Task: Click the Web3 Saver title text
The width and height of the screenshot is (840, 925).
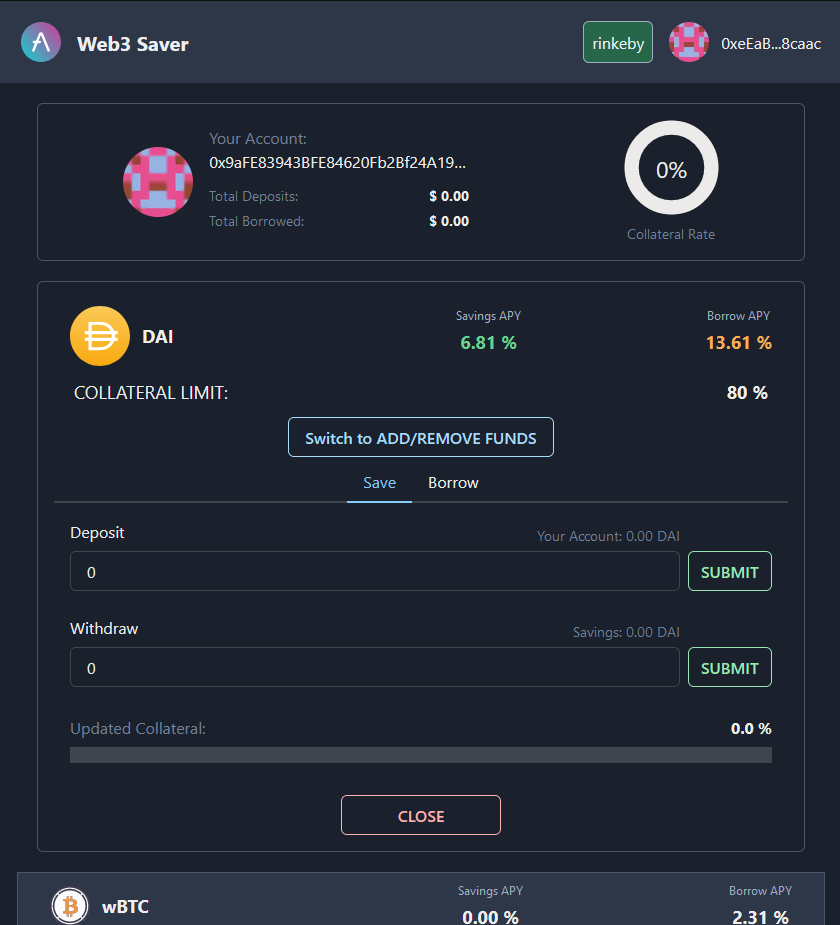Action: pos(133,44)
